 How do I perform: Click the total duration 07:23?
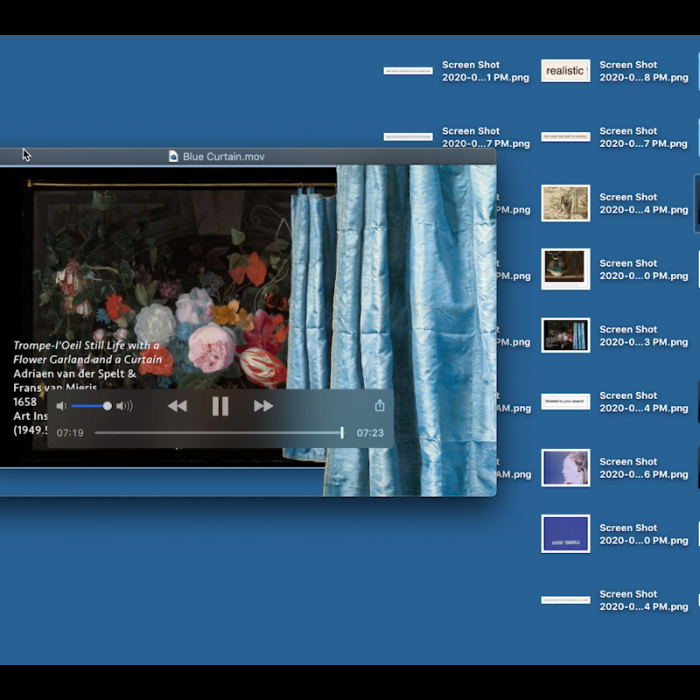click(x=370, y=433)
